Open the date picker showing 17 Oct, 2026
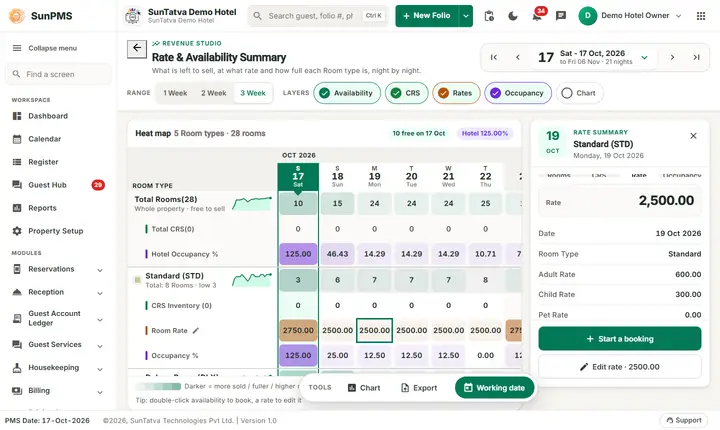This screenshot has width=720, height=430. 593,57
